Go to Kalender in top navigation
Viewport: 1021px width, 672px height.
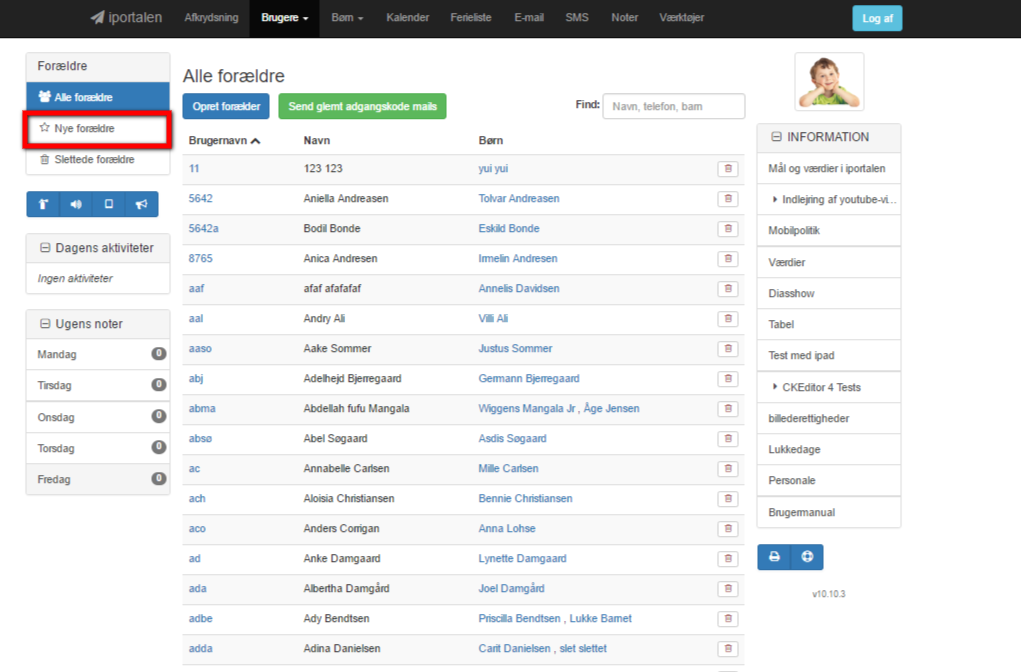(x=408, y=18)
